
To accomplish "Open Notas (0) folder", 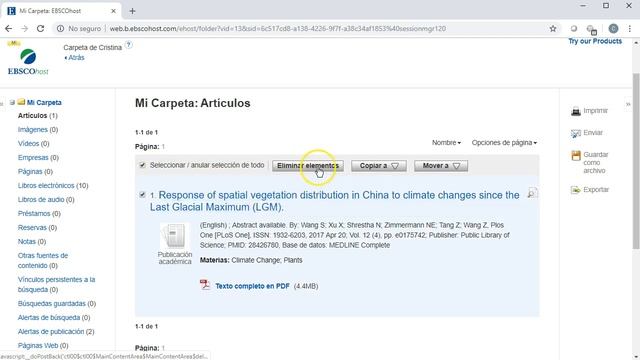I will [x=32, y=242].
